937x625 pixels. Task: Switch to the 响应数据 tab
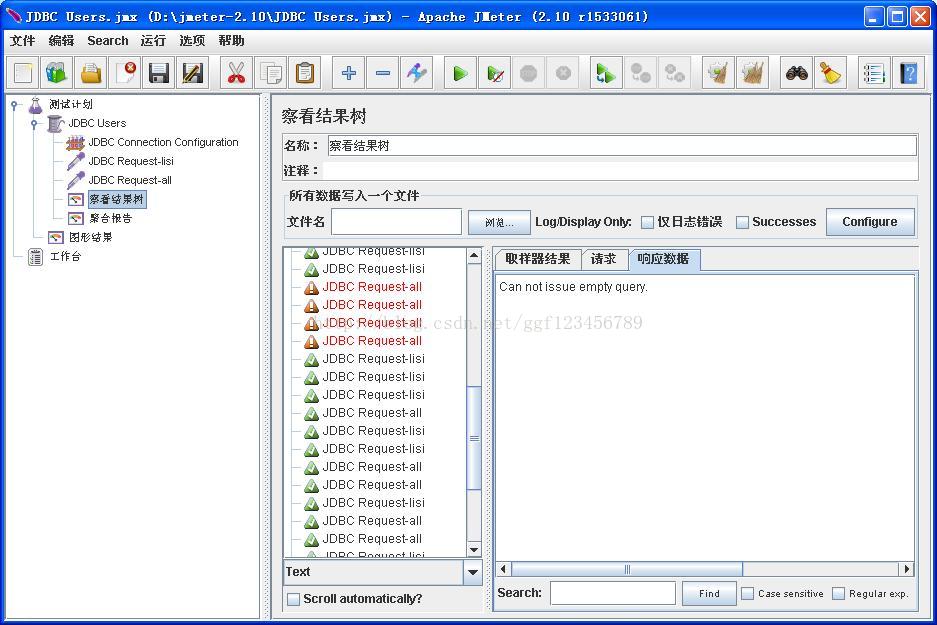[x=663, y=259]
